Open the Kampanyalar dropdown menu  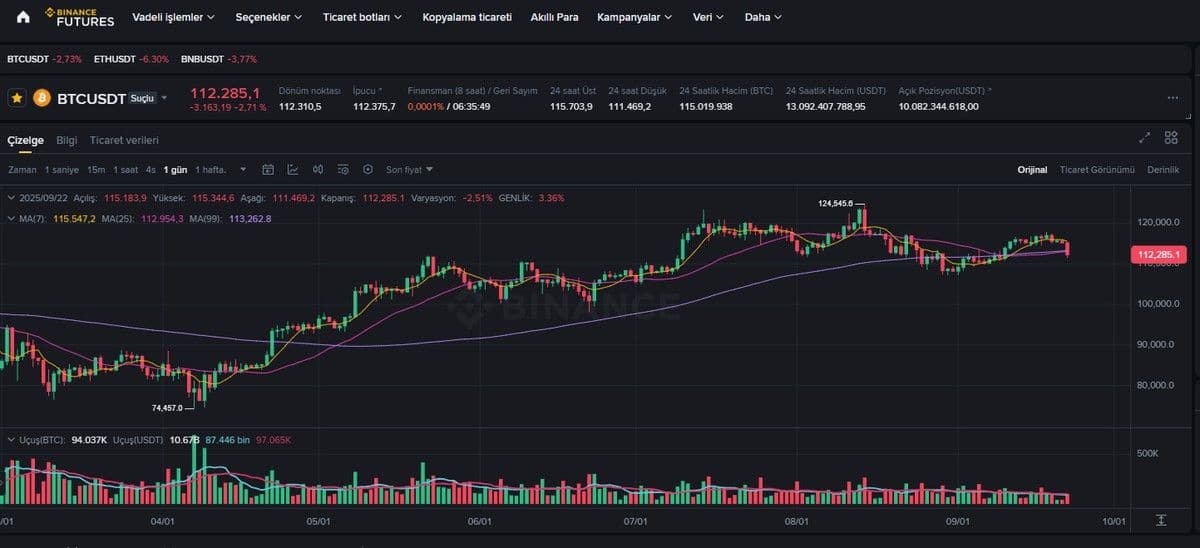pyautogui.click(x=634, y=17)
